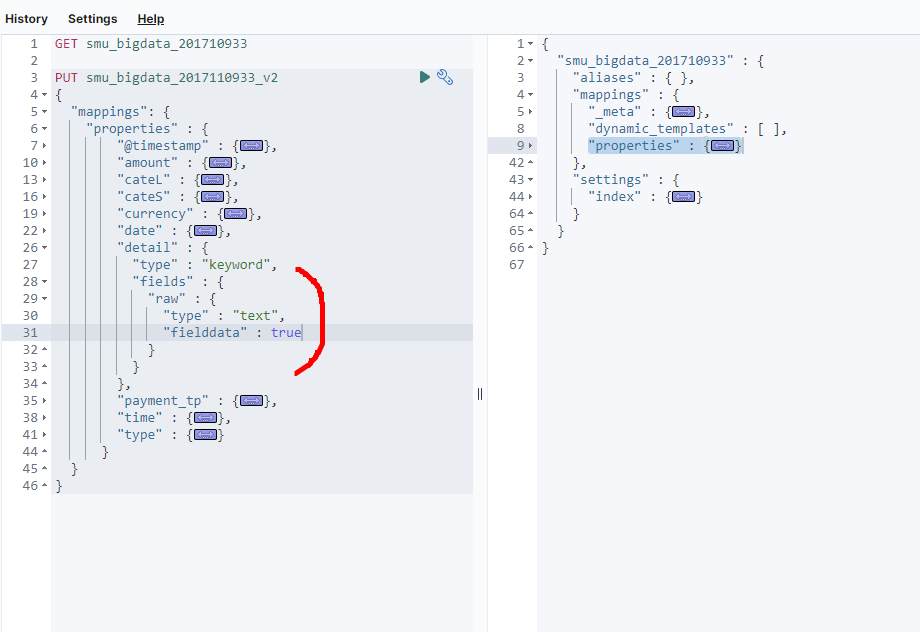Collapse response index-name arrow at line 2
Image resolution: width=920 pixels, height=632 pixels.
pos(530,60)
